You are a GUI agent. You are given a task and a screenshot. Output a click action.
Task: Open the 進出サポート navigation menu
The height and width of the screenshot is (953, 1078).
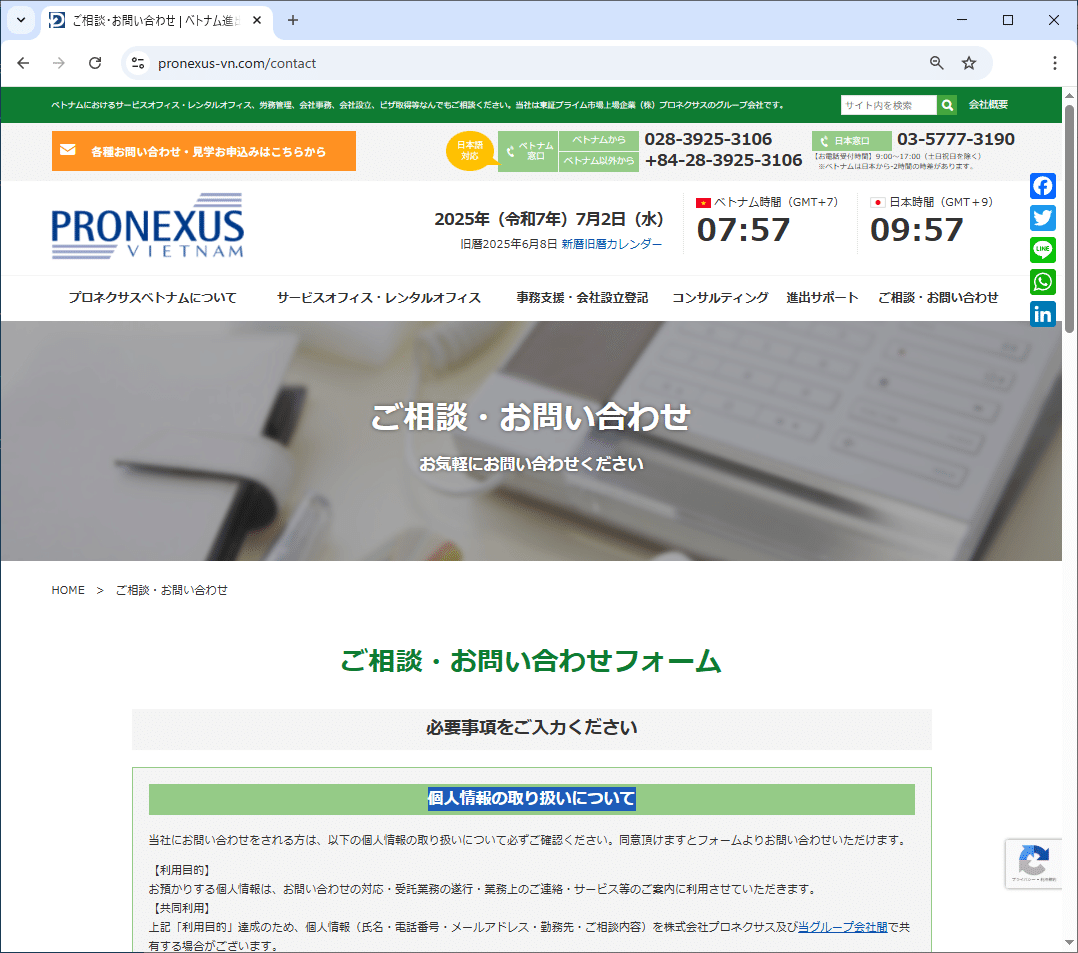point(822,297)
